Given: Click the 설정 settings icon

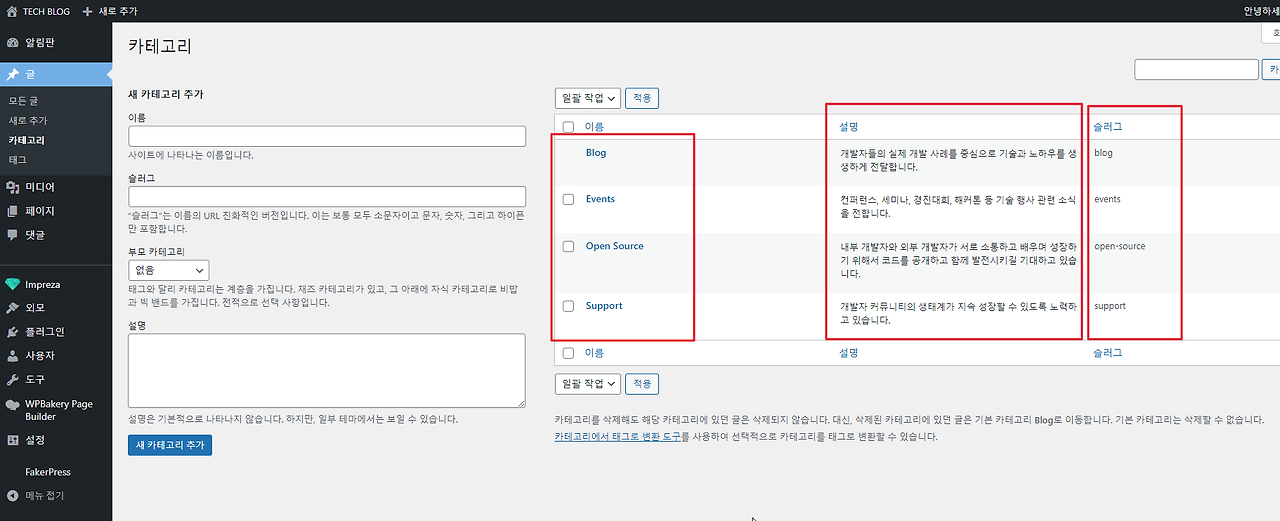Looking at the screenshot, I should 13,440.
